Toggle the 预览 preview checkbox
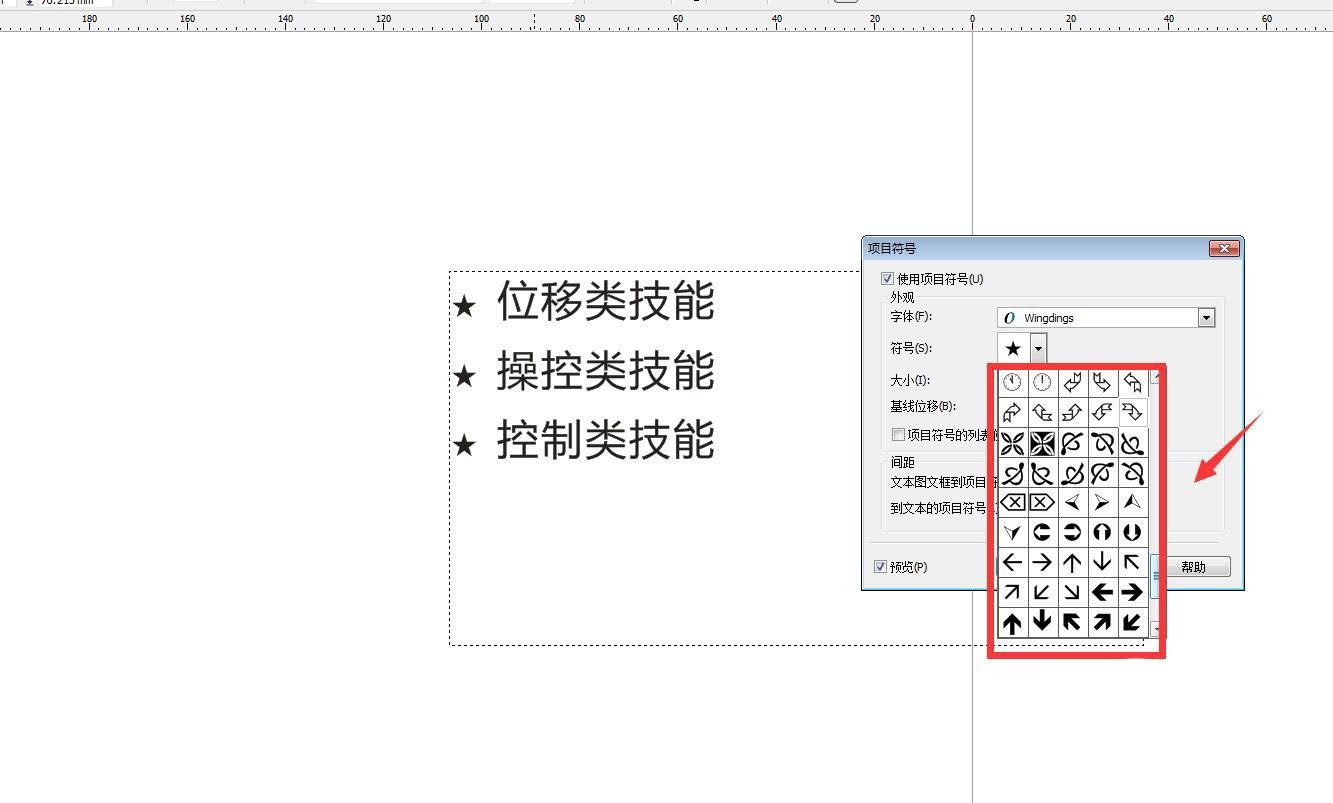 [880, 567]
